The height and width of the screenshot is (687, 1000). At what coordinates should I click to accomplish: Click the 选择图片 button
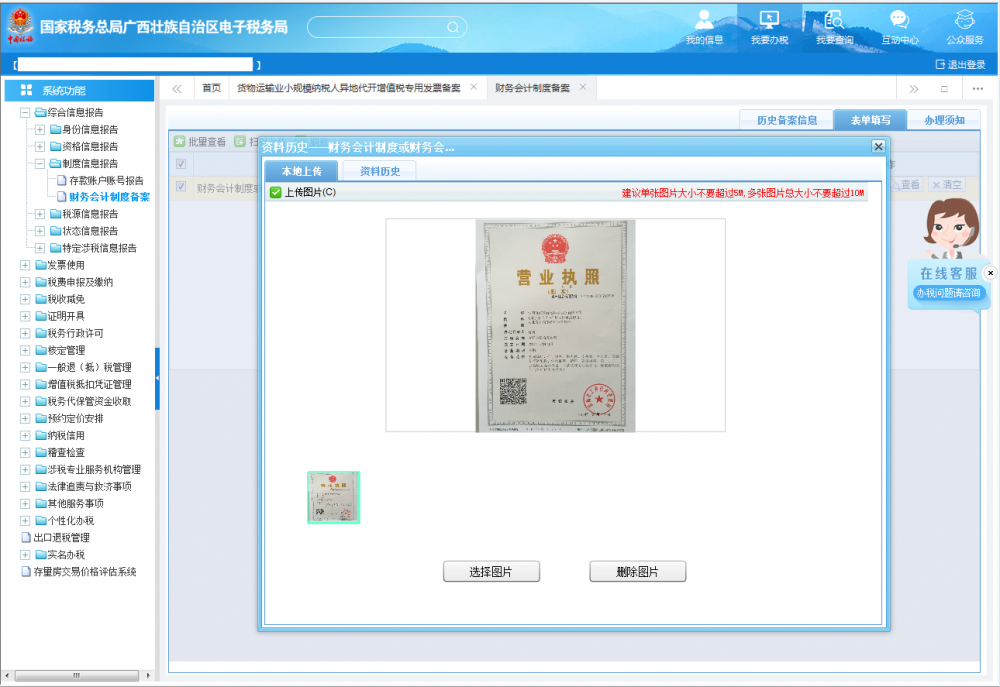491,572
